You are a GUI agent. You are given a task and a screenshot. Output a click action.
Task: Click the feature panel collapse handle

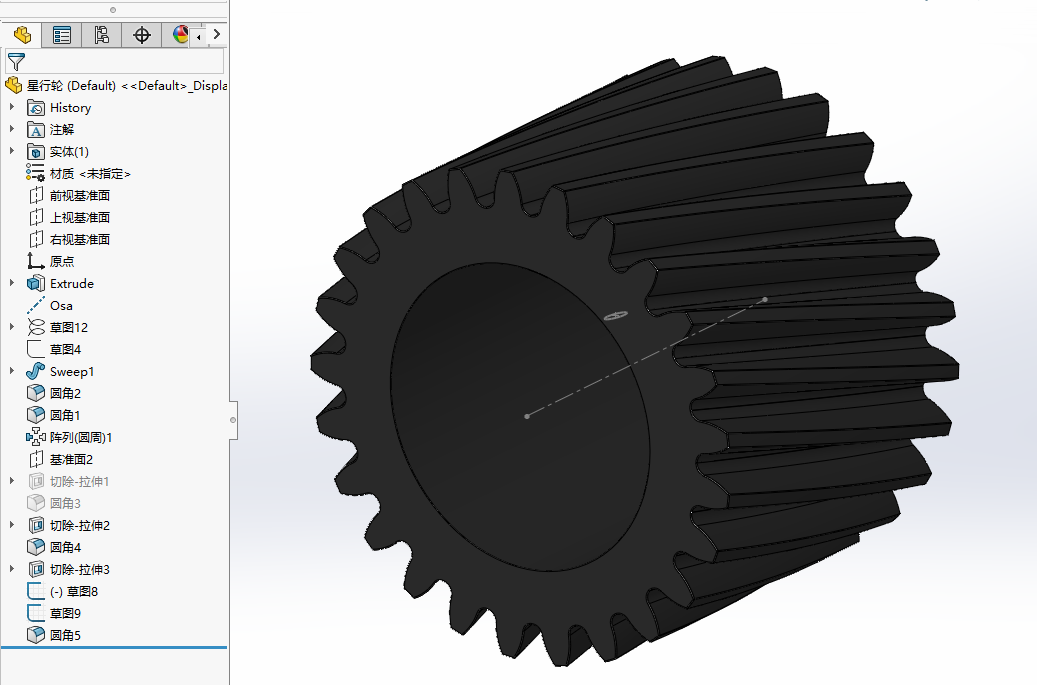pos(233,420)
